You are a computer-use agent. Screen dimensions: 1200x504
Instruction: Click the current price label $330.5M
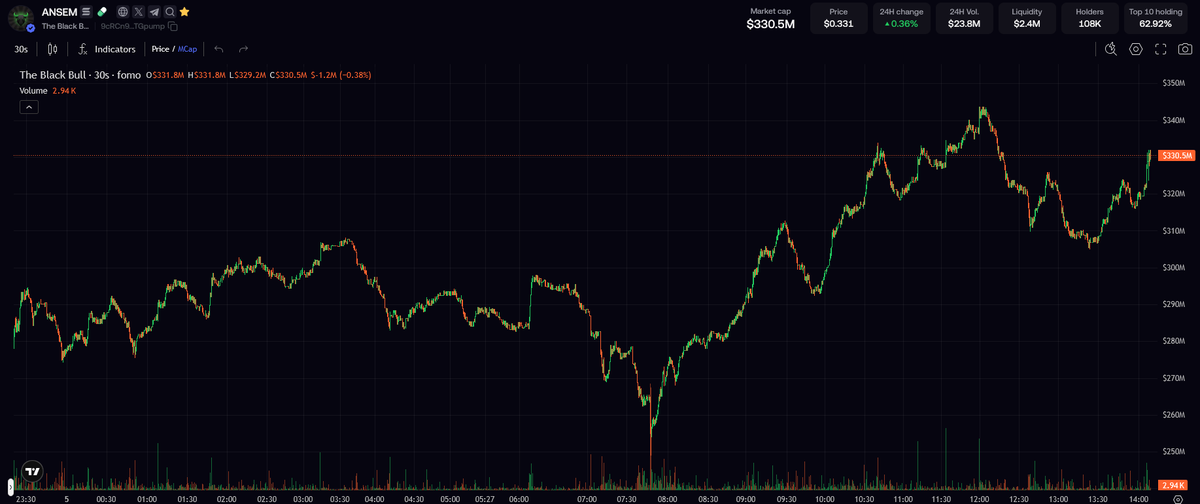click(x=1176, y=156)
